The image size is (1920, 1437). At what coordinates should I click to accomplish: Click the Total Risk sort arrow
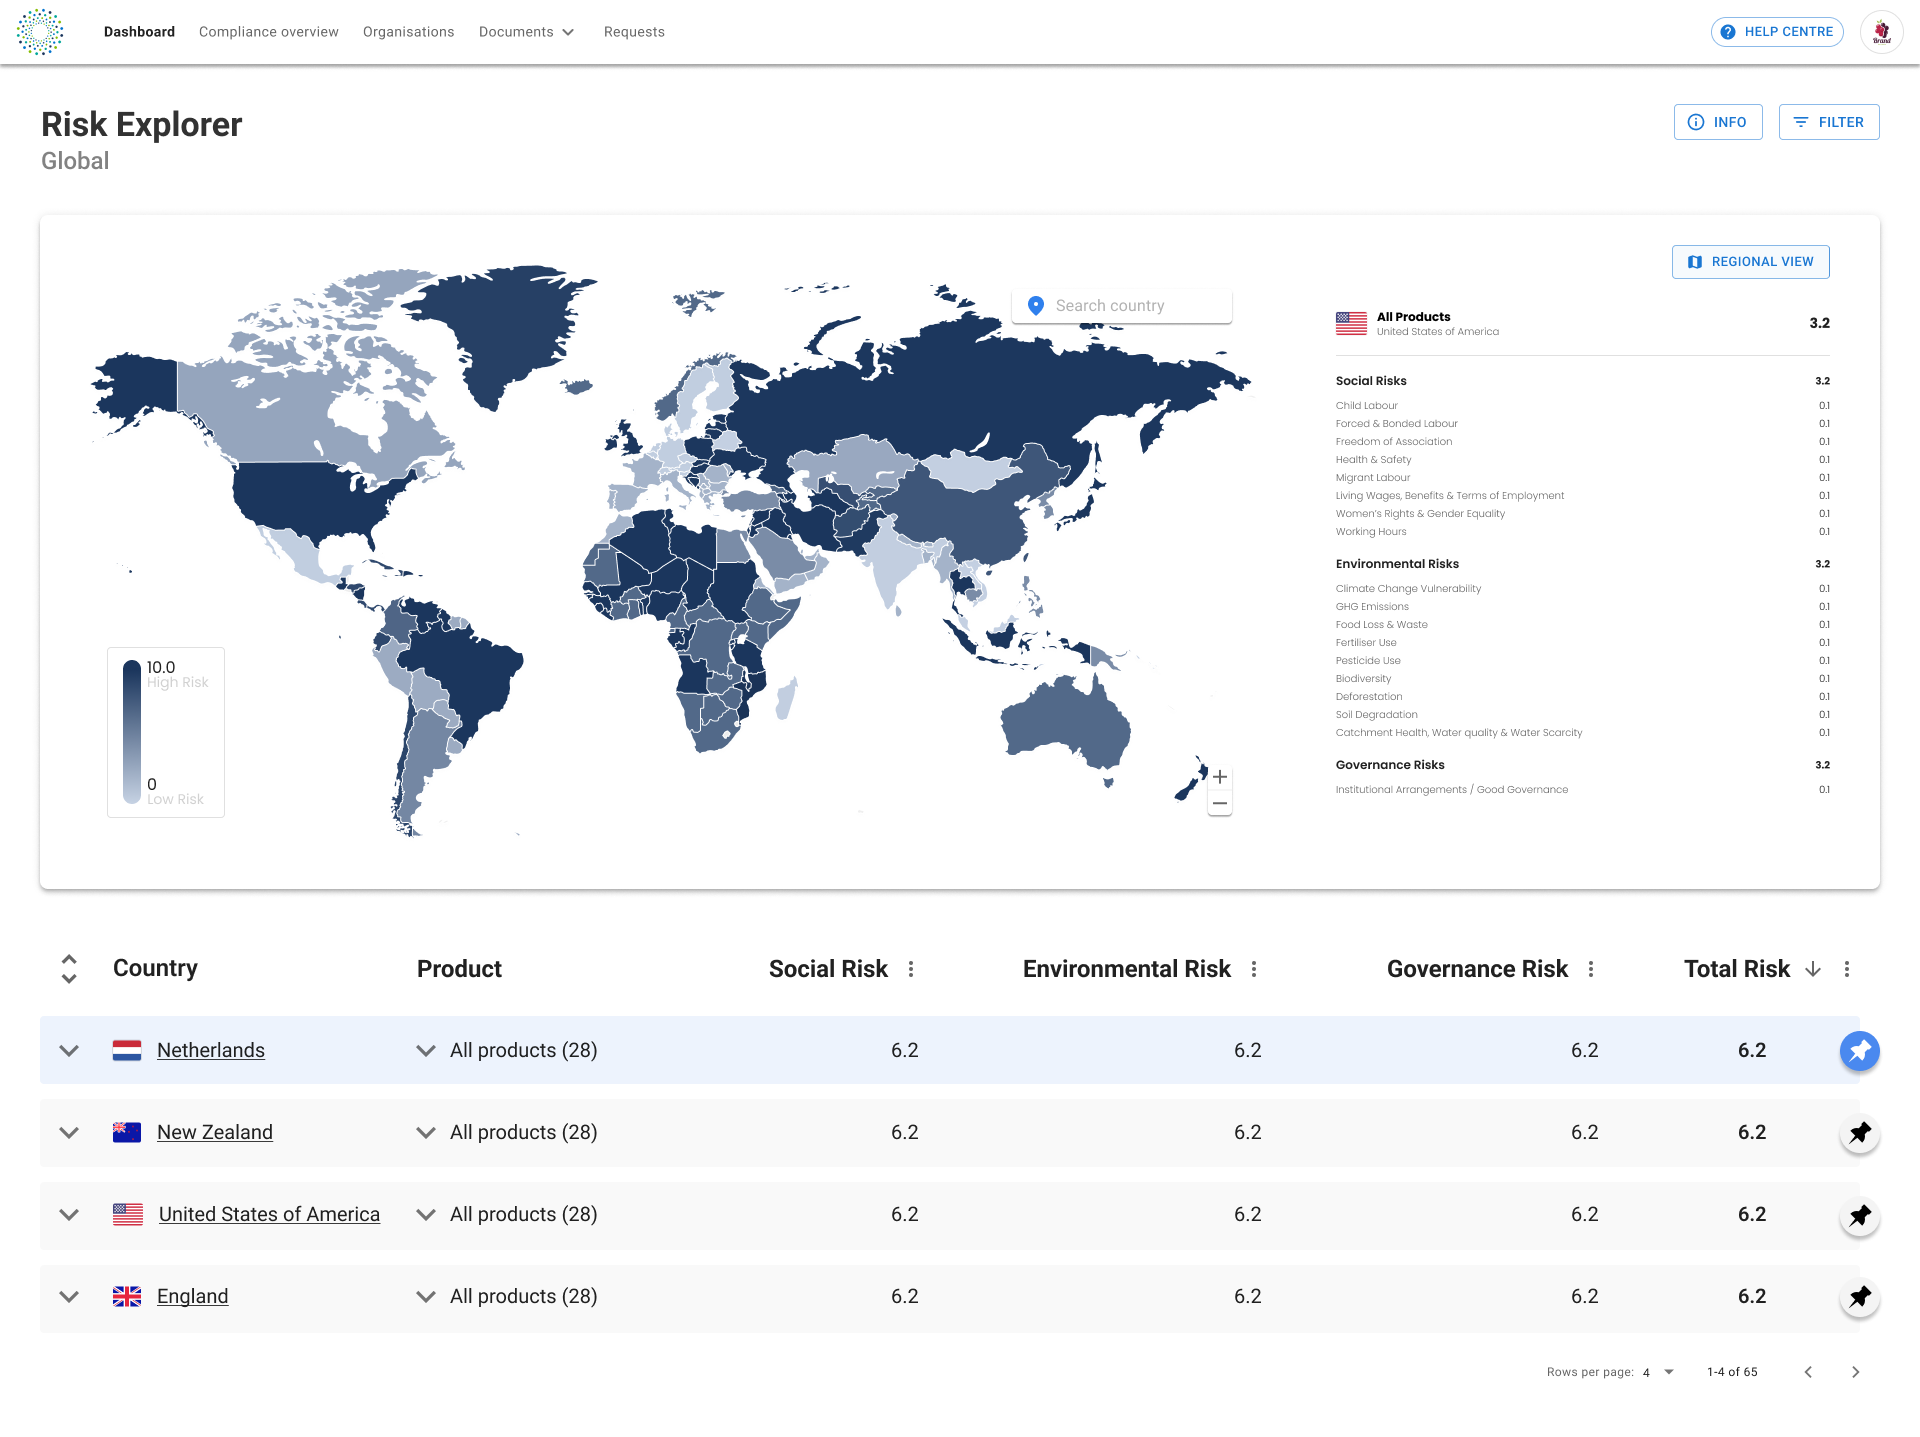coord(1813,969)
